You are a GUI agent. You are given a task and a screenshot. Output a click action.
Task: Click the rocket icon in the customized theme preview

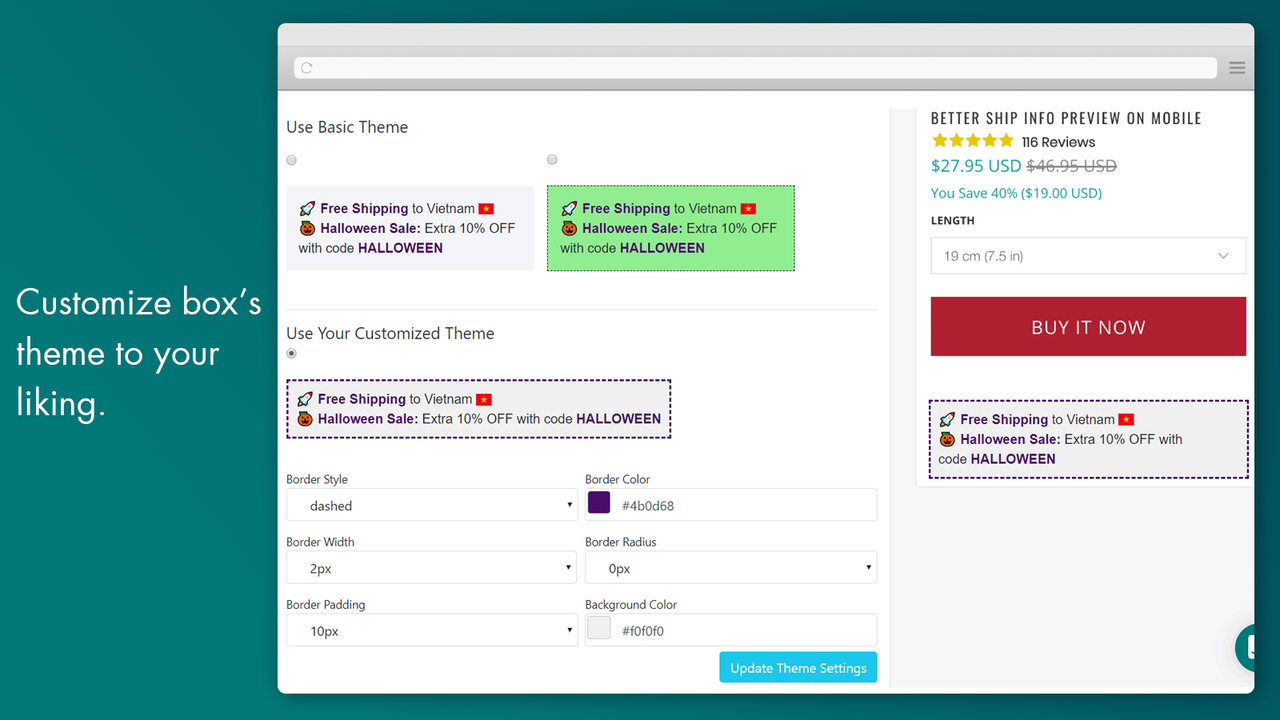point(307,398)
